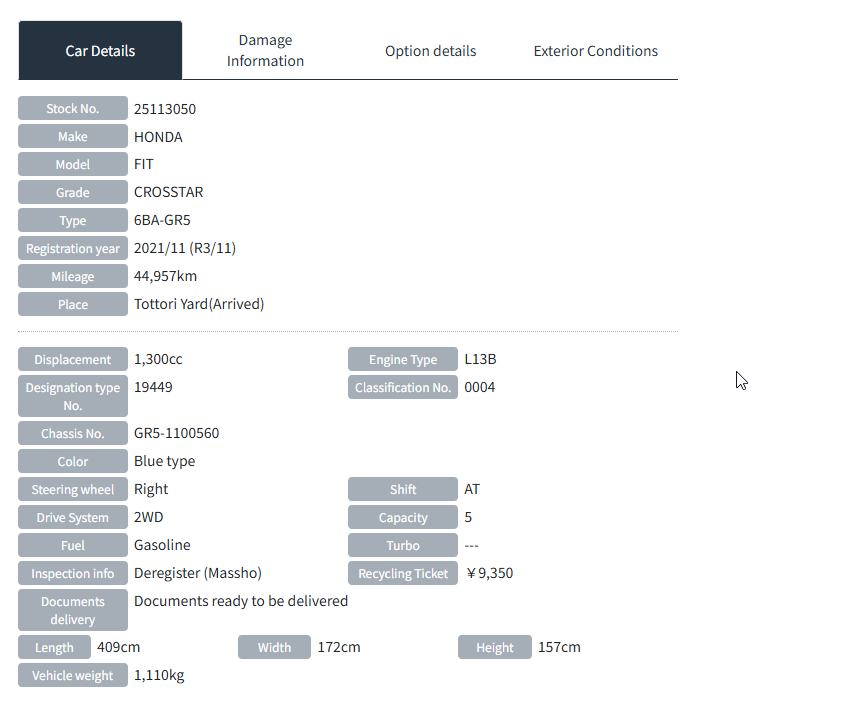Click Tottori Yard(Arrived) place text
Image resolution: width=858 pixels, height=717 pixels.
[199, 304]
